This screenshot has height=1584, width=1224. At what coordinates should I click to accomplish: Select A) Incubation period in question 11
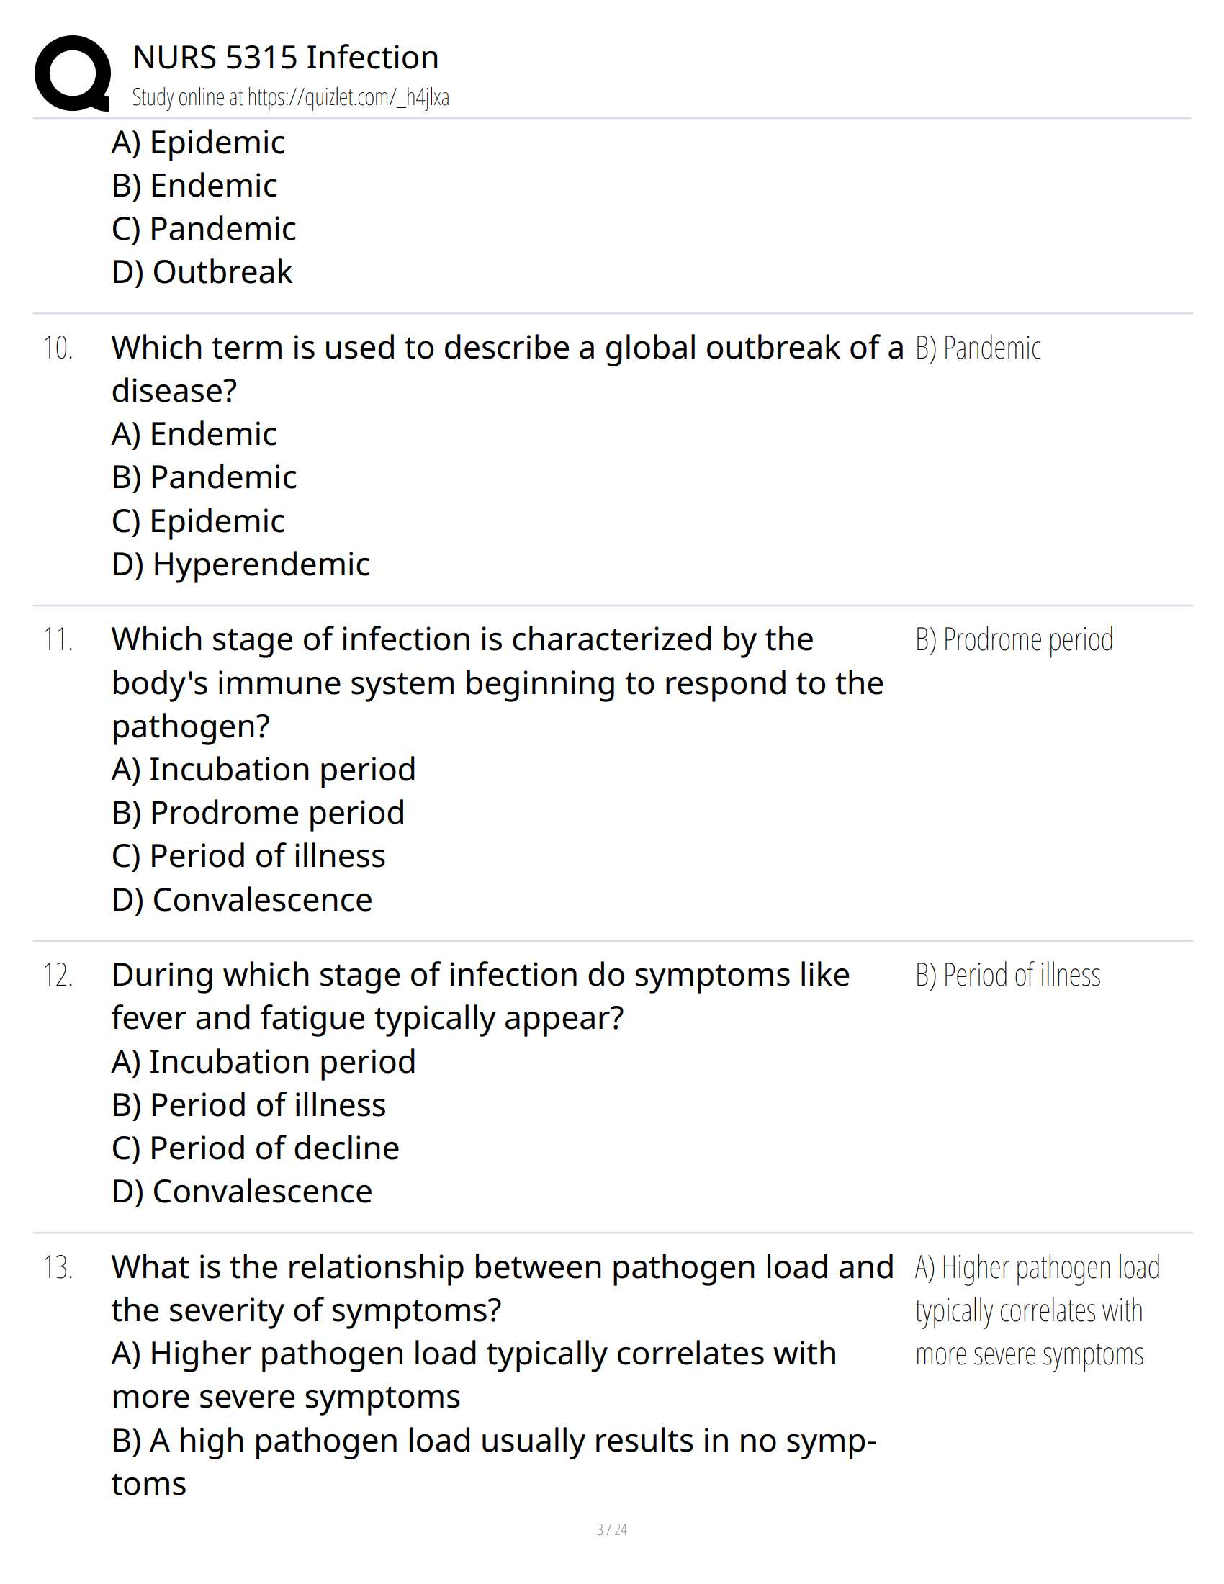click(263, 769)
